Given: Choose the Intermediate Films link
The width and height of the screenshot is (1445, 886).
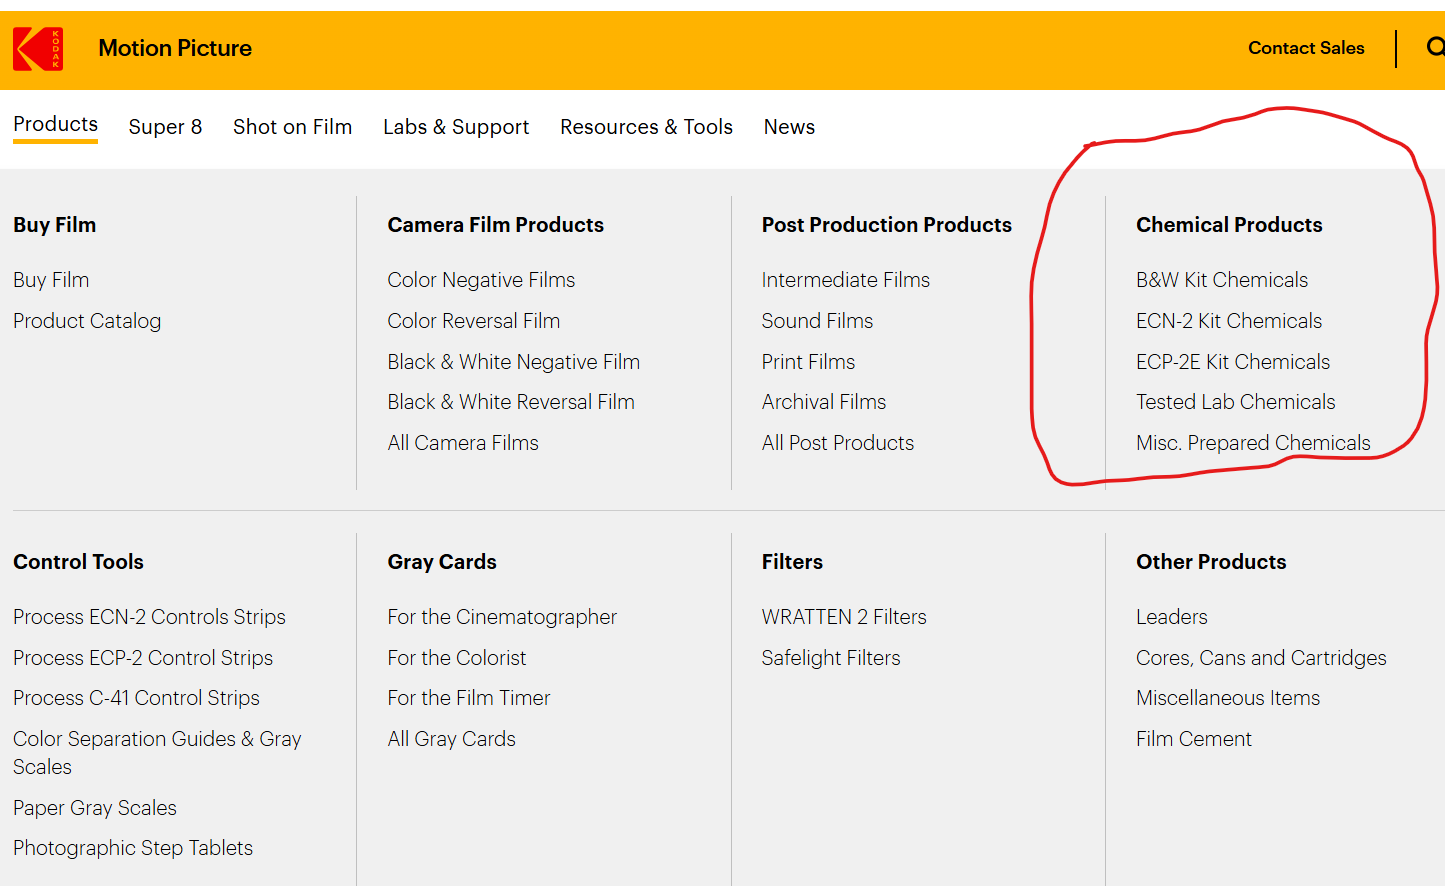Looking at the screenshot, I should [845, 280].
